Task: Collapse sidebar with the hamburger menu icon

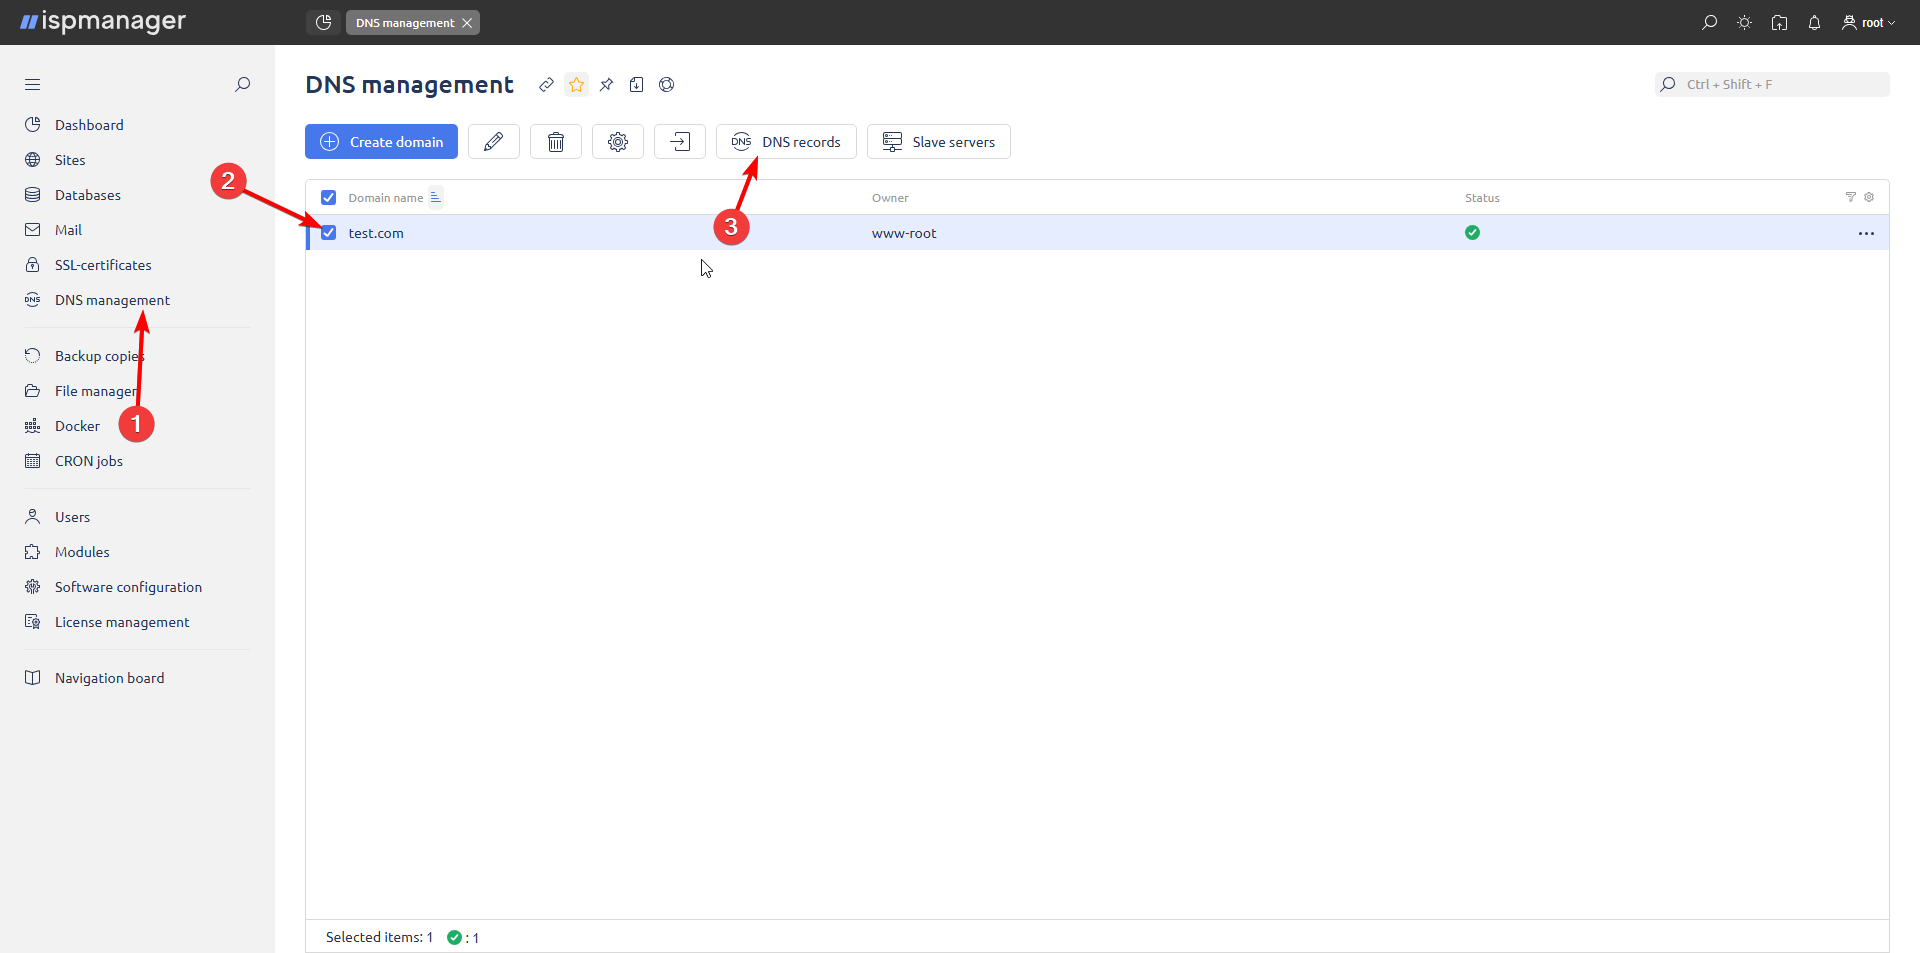Action: tap(33, 85)
